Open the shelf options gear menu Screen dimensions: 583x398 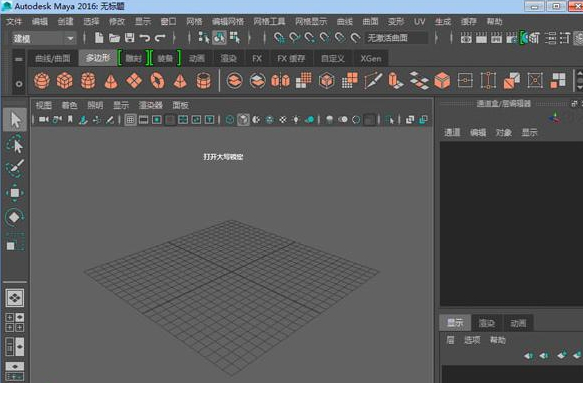19,84
